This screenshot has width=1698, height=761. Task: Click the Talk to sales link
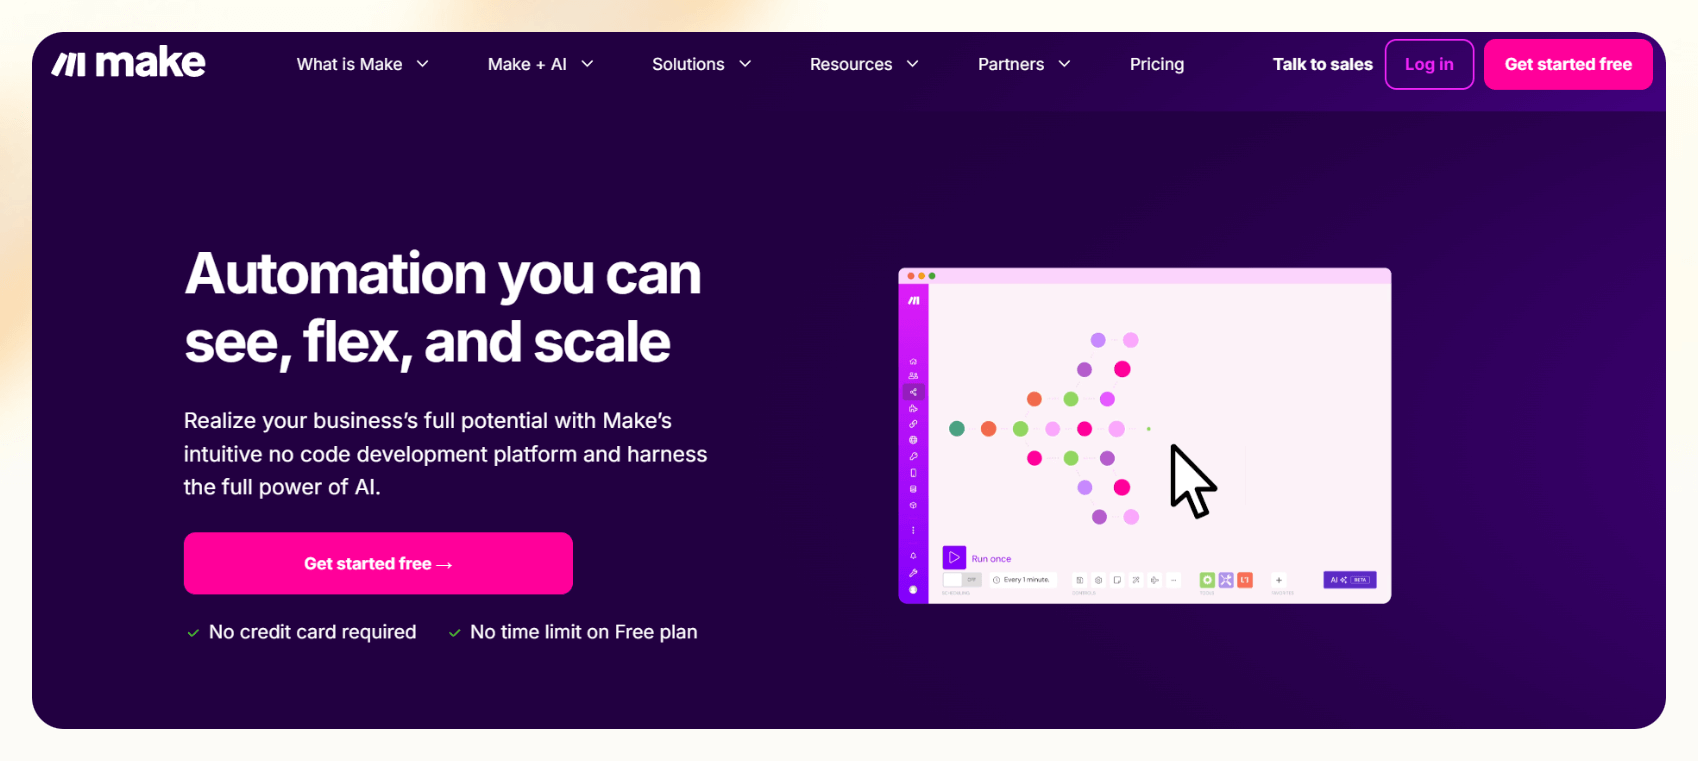point(1322,64)
